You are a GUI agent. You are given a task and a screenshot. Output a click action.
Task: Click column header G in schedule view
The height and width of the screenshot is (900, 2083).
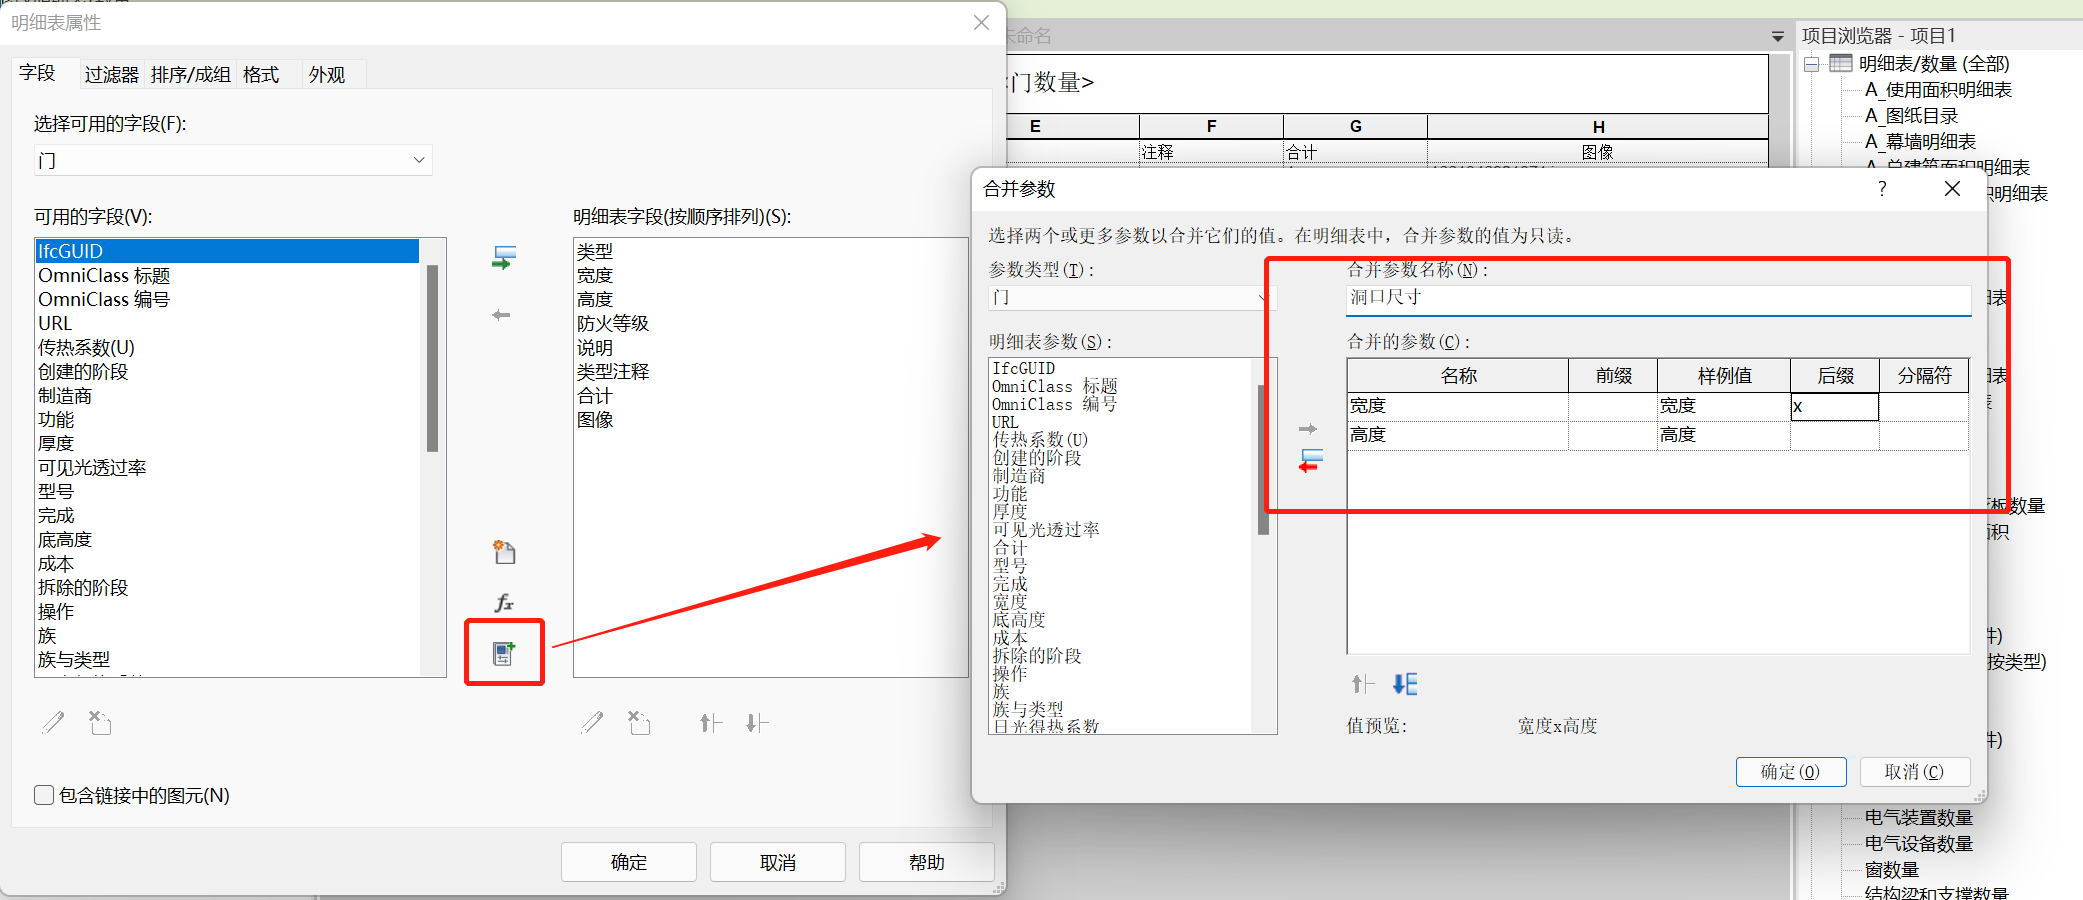[1355, 126]
